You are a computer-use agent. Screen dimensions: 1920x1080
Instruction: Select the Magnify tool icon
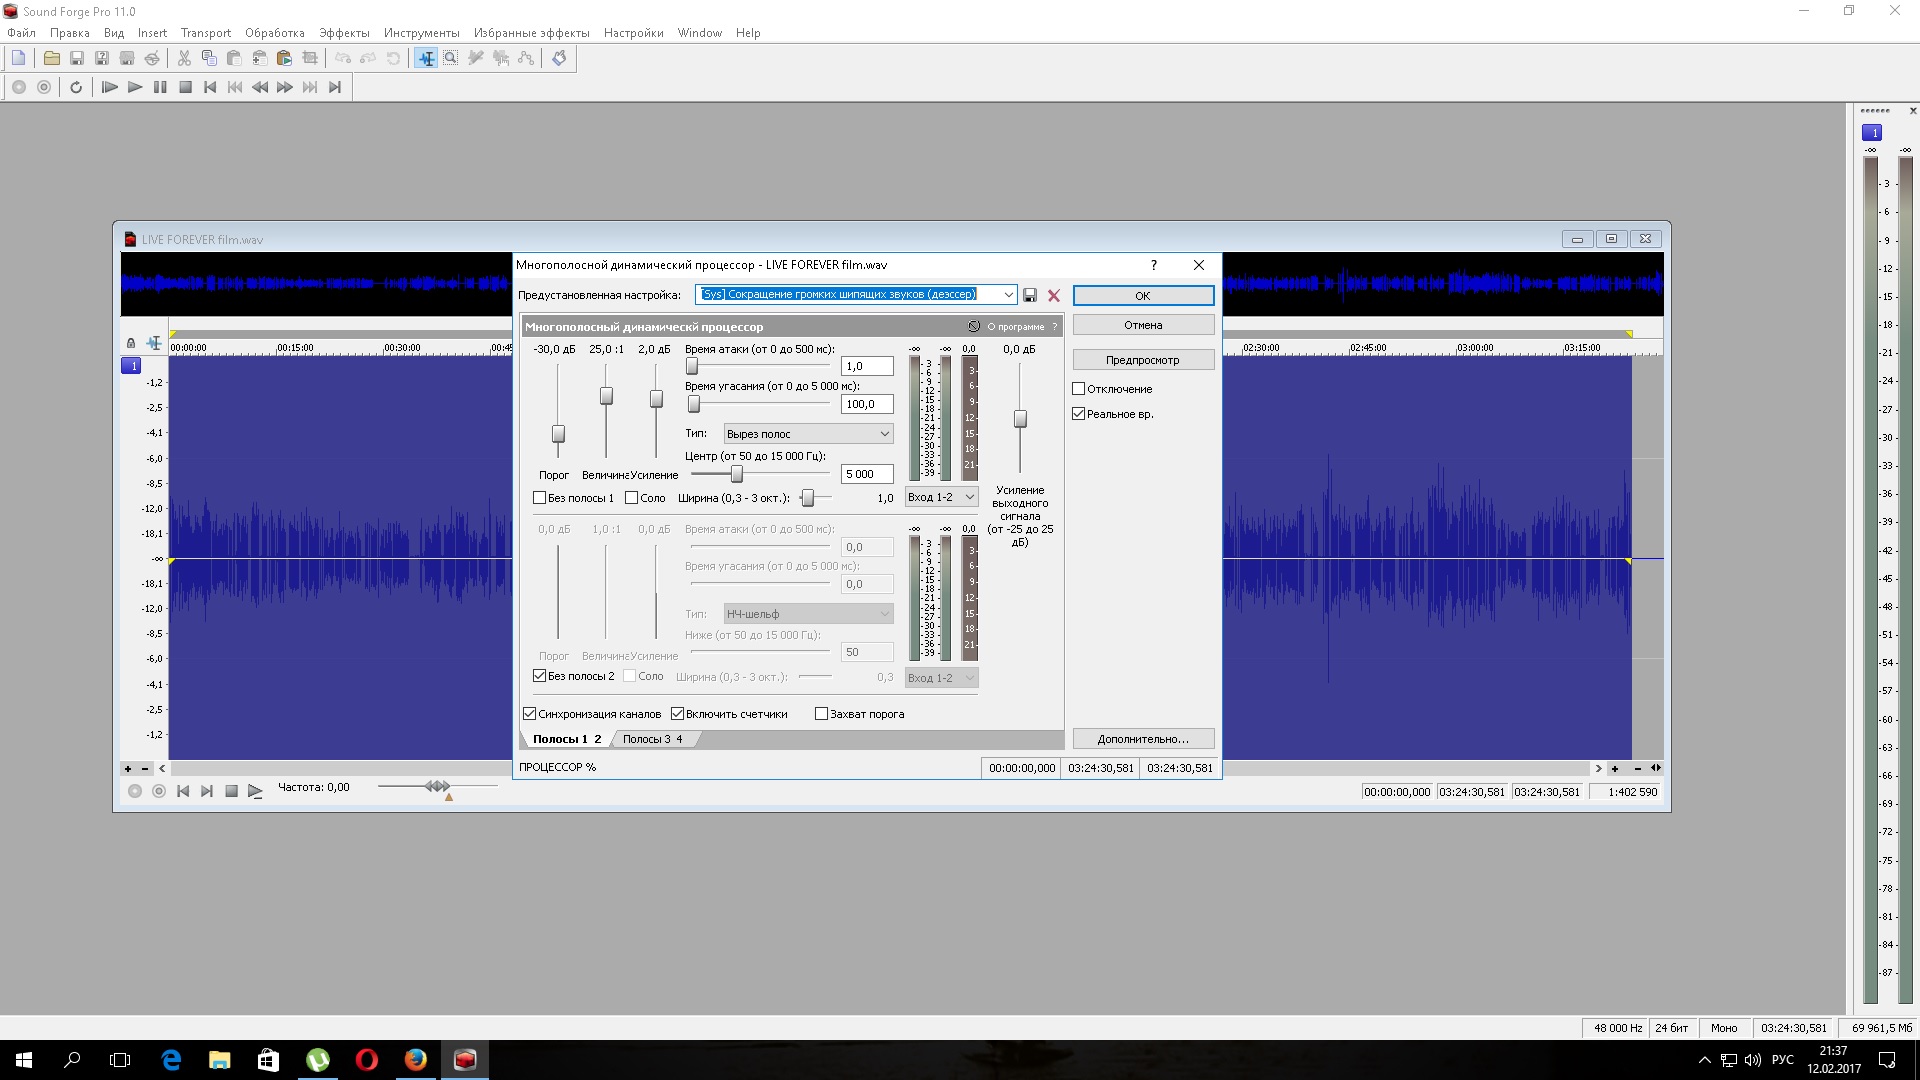(451, 58)
